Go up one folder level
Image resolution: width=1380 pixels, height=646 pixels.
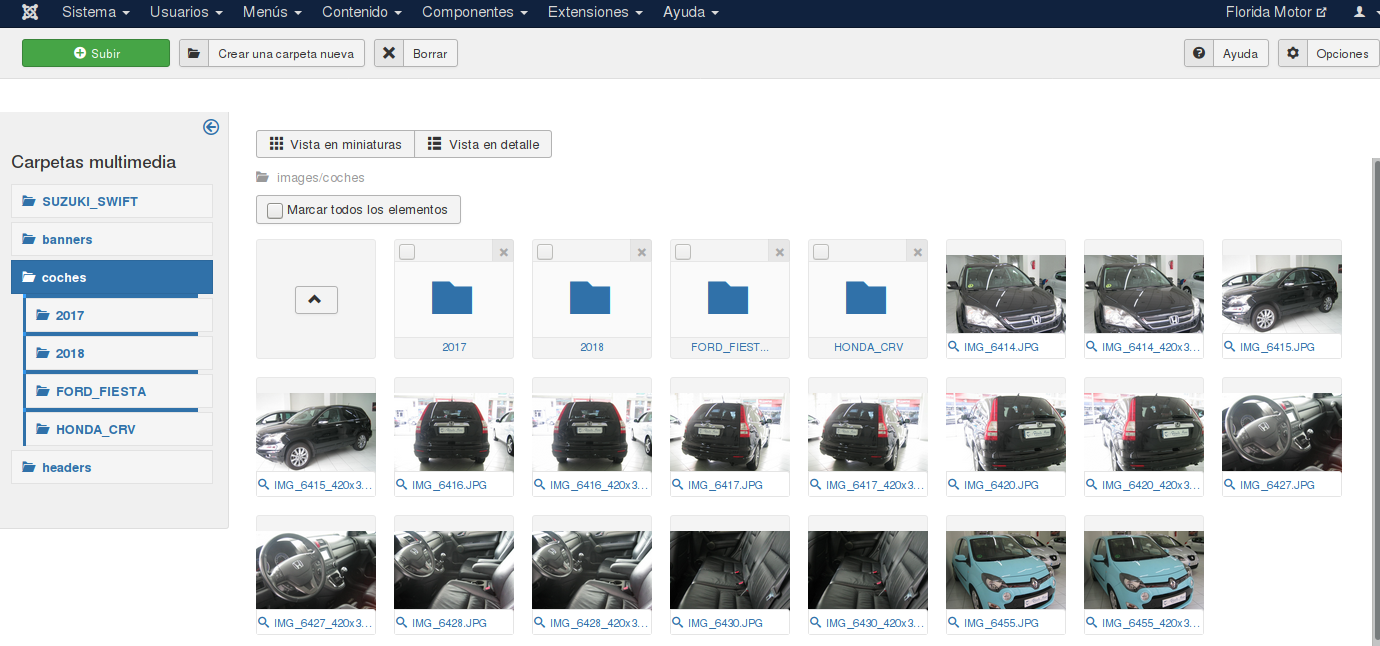(x=316, y=299)
